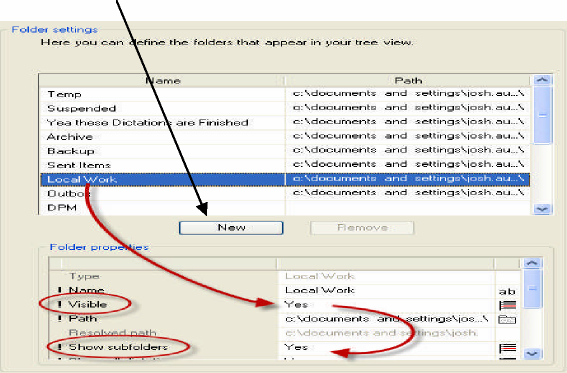Select the Visible property row label

point(88,305)
